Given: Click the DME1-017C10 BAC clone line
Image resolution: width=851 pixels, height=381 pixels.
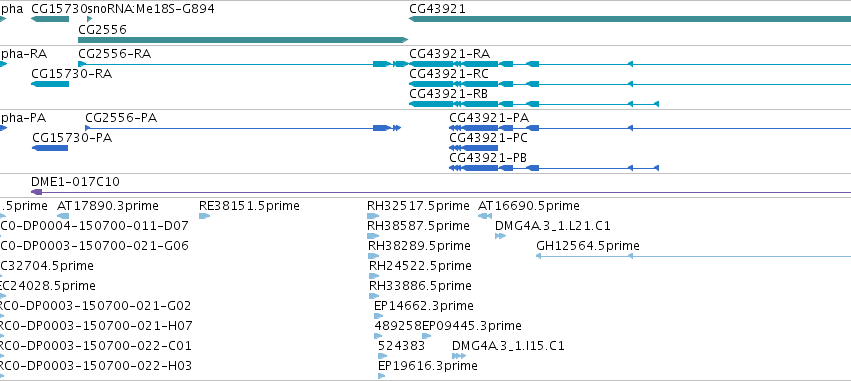Looking at the screenshot, I should [441, 192].
